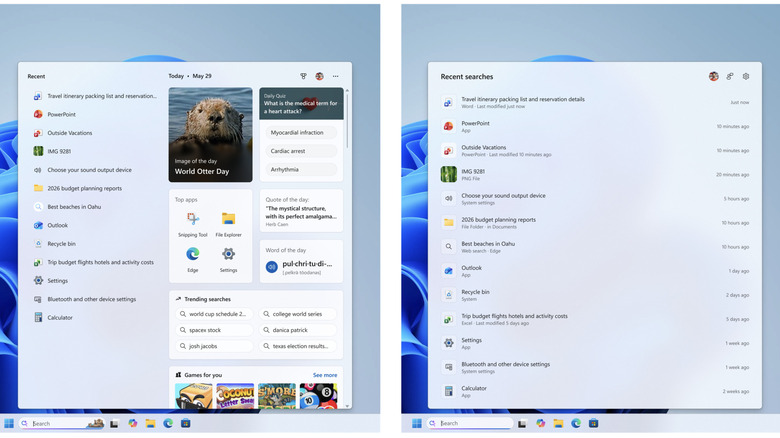Click the PowerPoint app icon in Recent searches panel
Image resolution: width=780 pixels, height=438 pixels.
(x=448, y=126)
